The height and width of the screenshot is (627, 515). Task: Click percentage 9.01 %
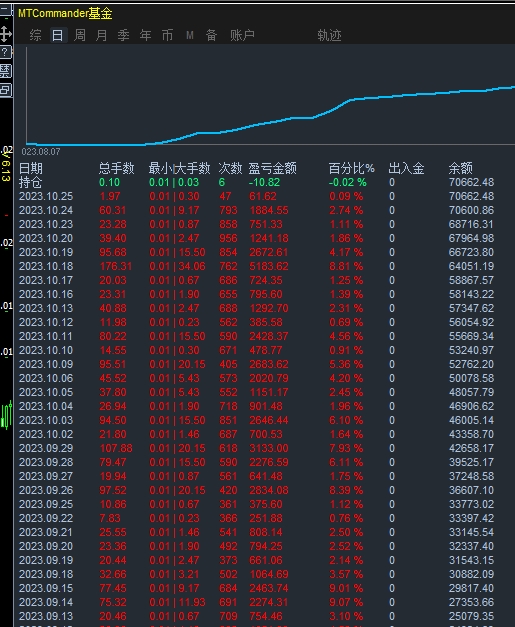[x=346, y=588]
